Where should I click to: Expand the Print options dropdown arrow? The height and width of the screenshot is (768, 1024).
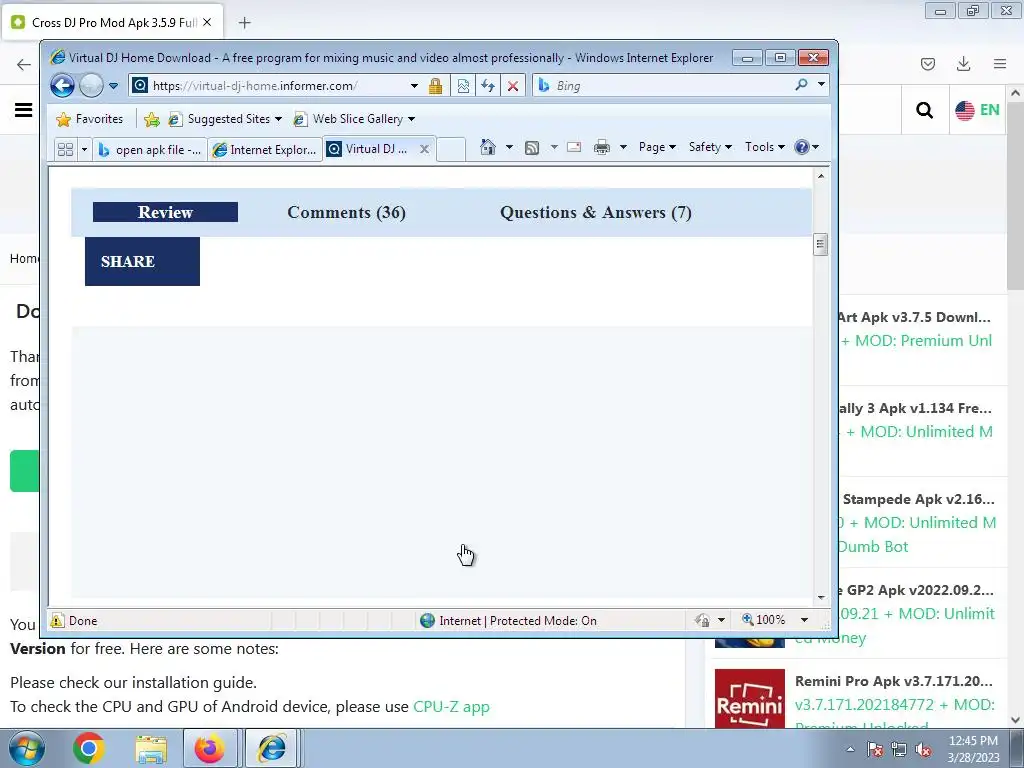(x=623, y=147)
